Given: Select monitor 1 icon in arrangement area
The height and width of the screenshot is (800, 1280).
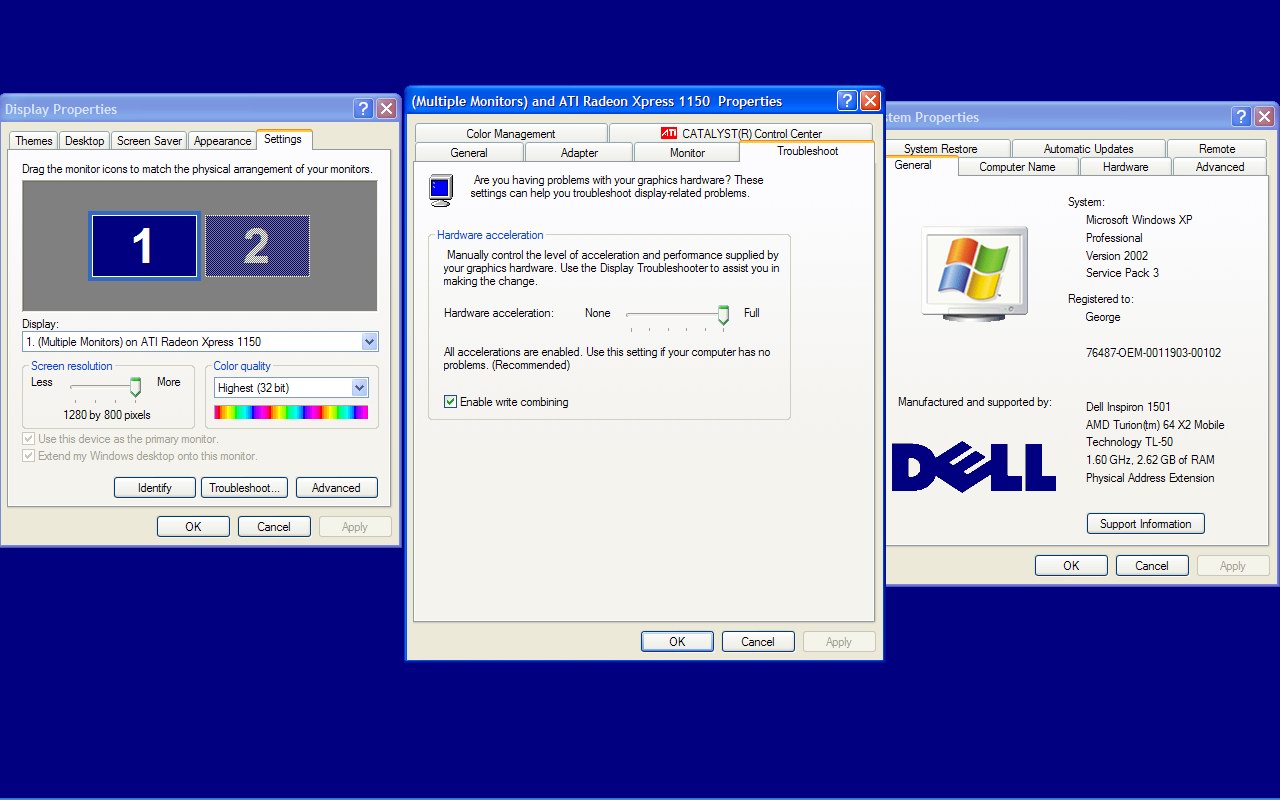Looking at the screenshot, I should tap(144, 246).
